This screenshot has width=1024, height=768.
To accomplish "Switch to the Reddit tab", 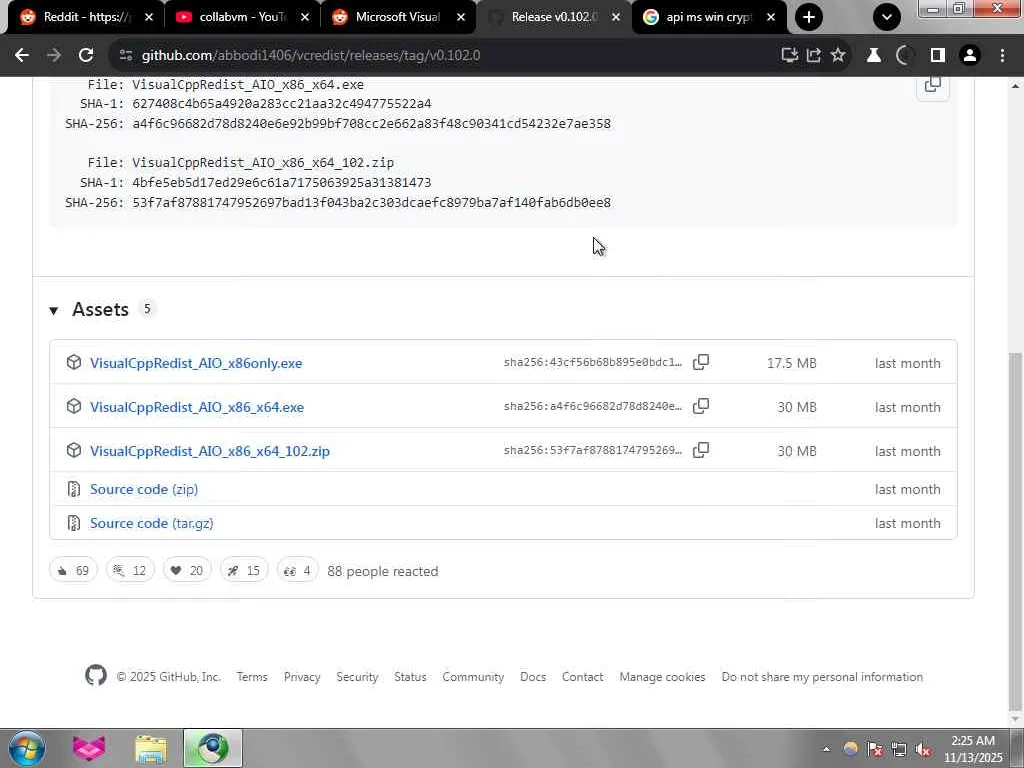I will [x=86, y=17].
